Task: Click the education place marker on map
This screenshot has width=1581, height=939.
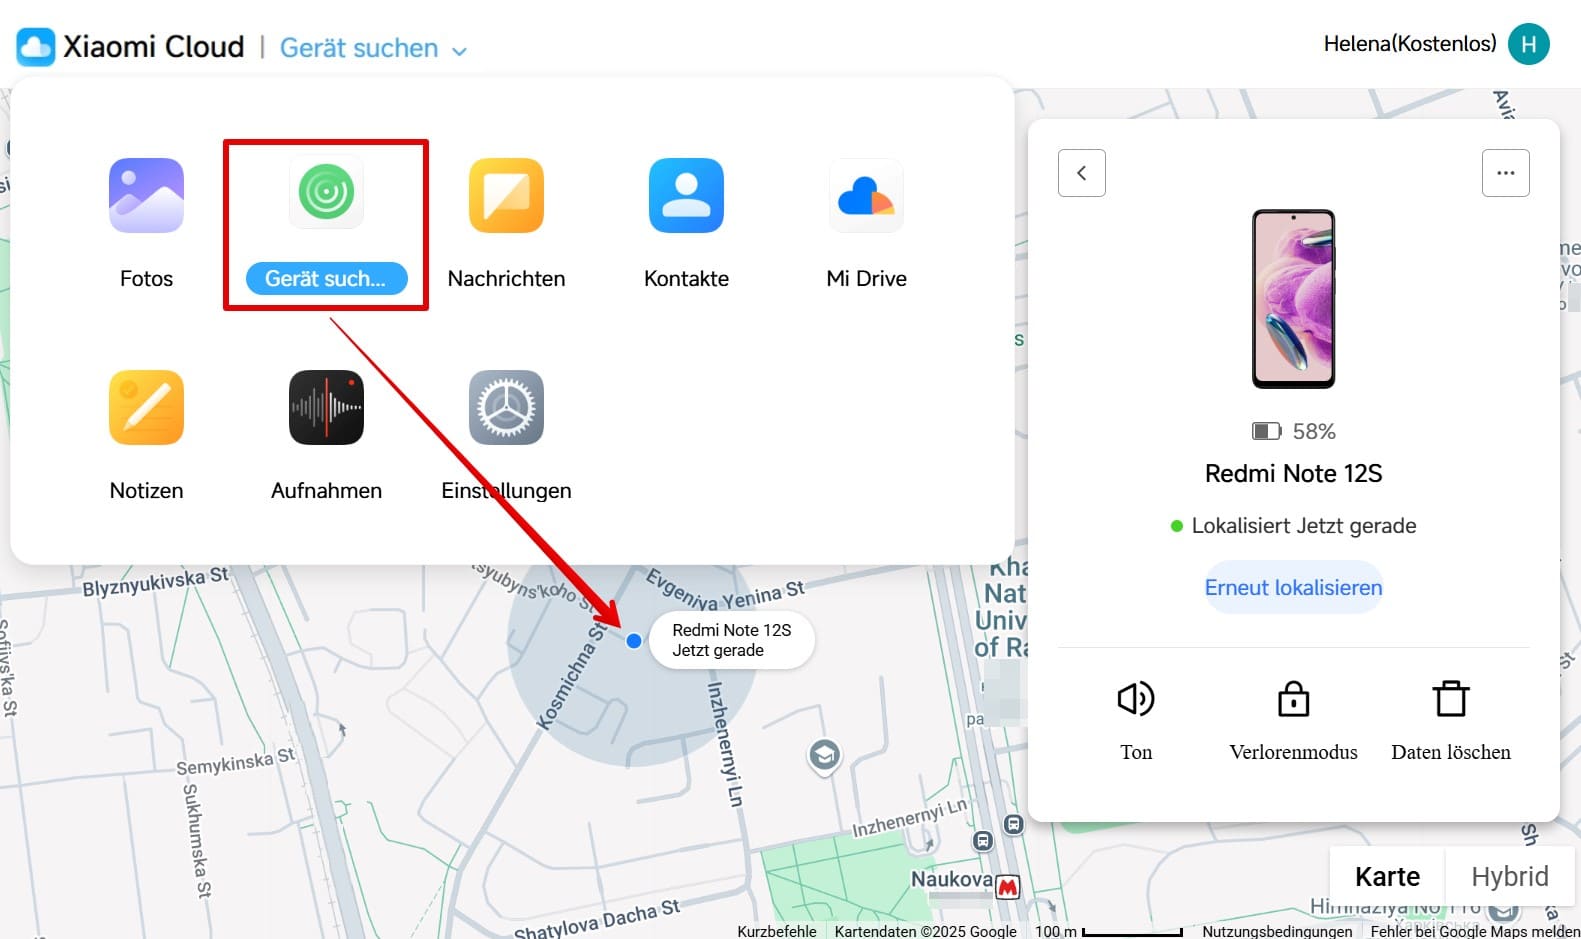Action: point(824,755)
